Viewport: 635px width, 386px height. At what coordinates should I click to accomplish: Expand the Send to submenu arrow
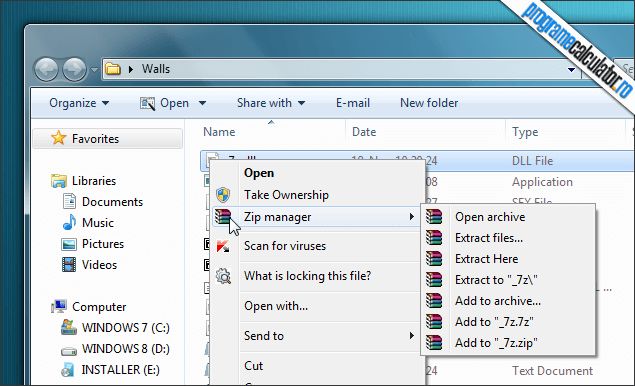pyautogui.click(x=411, y=336)
